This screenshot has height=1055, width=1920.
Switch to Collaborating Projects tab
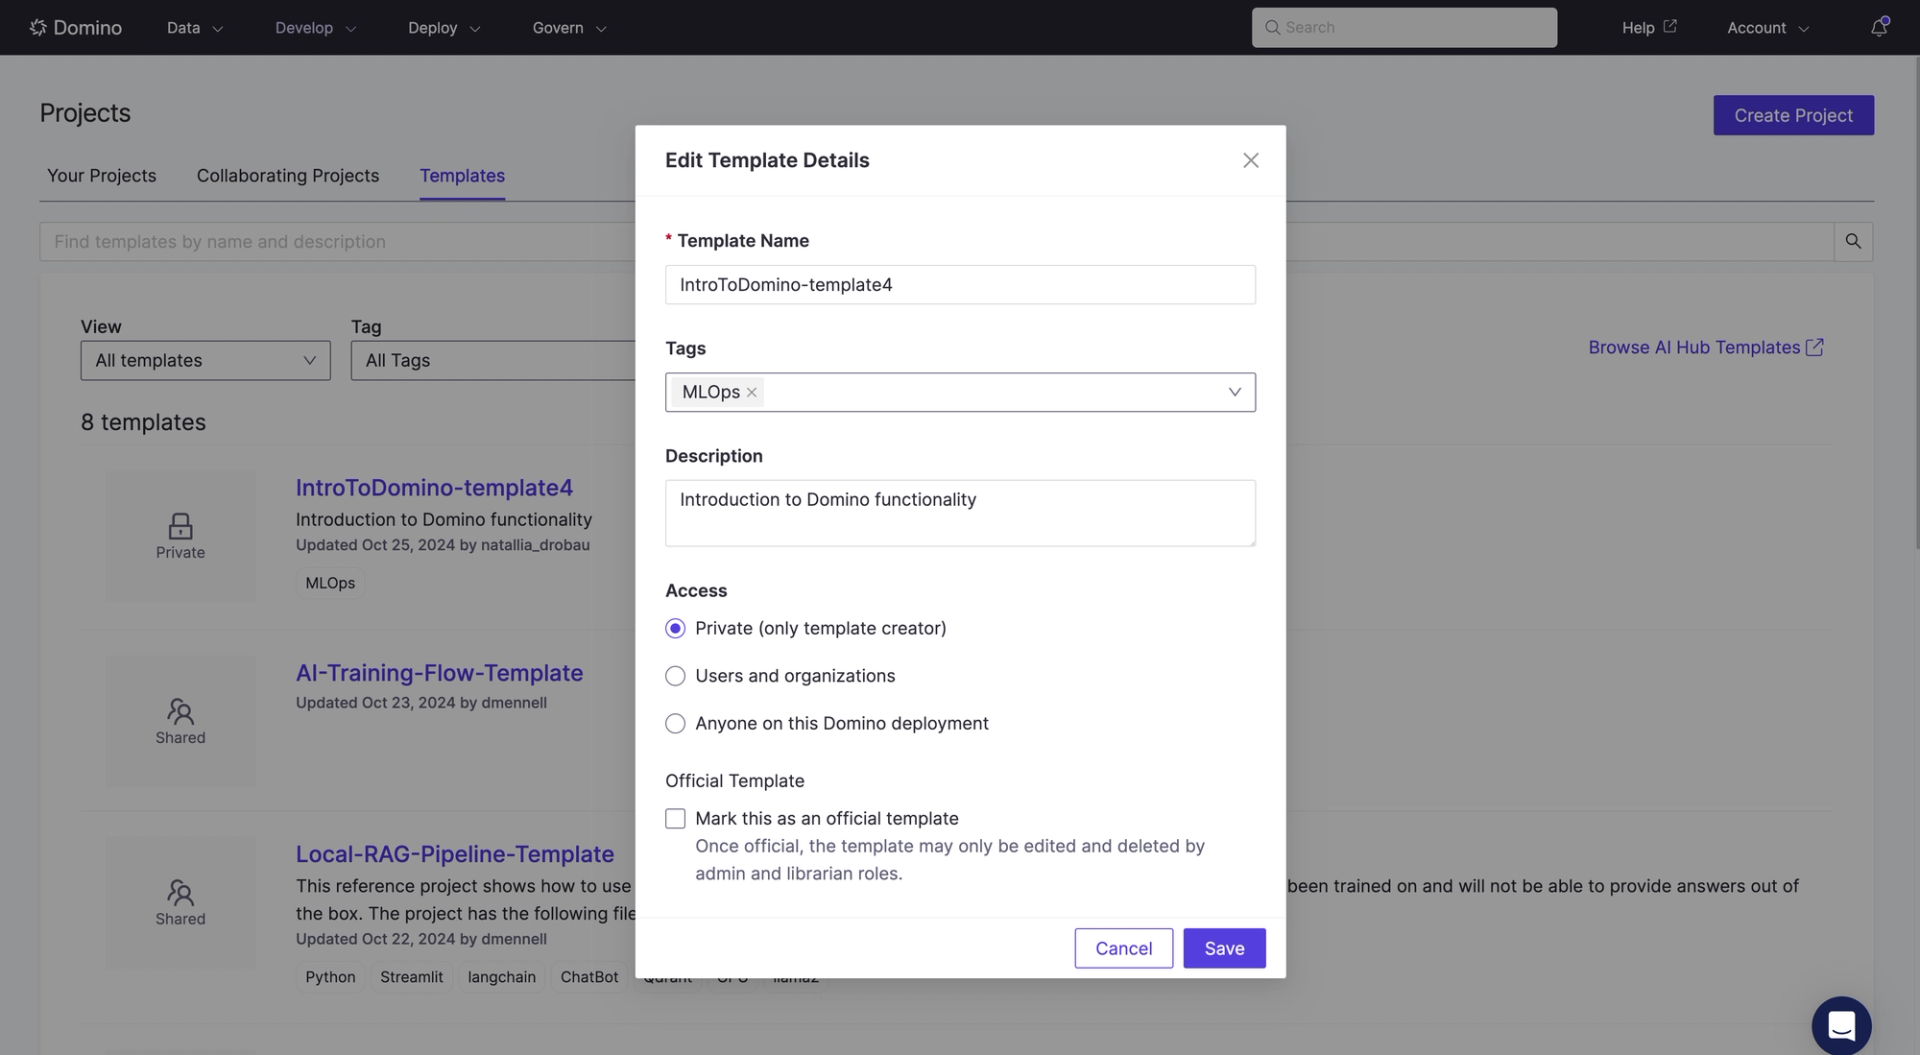pyautogui.click(x=288, y=175)
